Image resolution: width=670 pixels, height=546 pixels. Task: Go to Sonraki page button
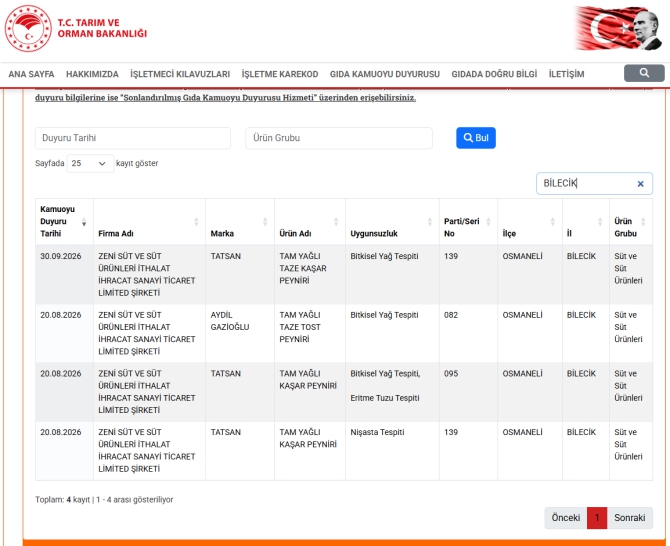point(629,518)
